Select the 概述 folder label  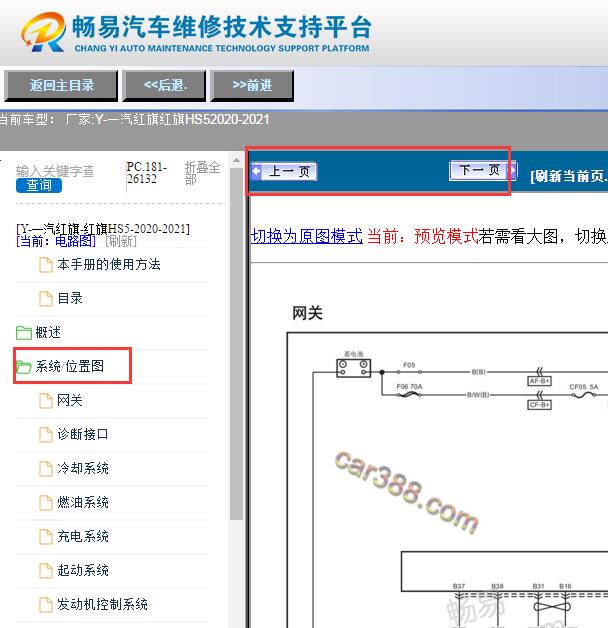tap(48, 332)
